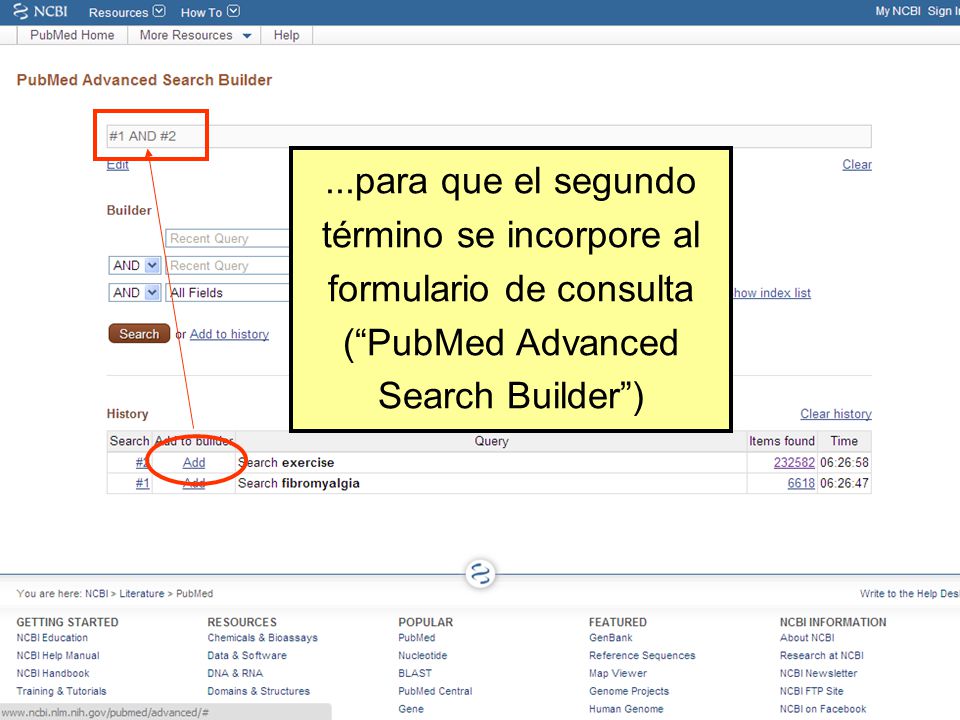Screen dimensions: 960x720
Task: Open NCBI Handbook link
Action: (53, 673)
